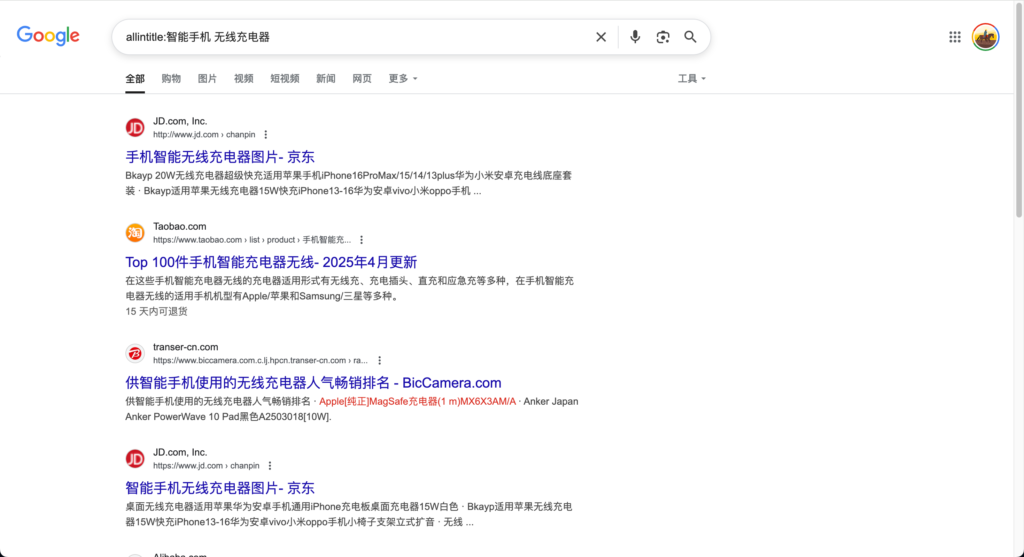Click the biccamera.com.c.lj.hpcn.transer-cn.com URL text
Viewport: 1024px width, 557px height.
point(261,360)
